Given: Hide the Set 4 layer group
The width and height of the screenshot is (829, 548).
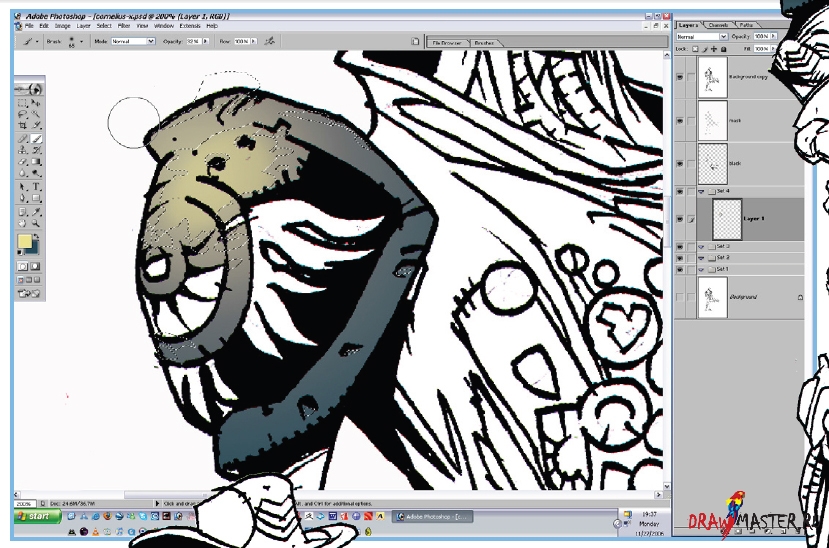Looking at the screenshot, I should click(x=680, y=191).
